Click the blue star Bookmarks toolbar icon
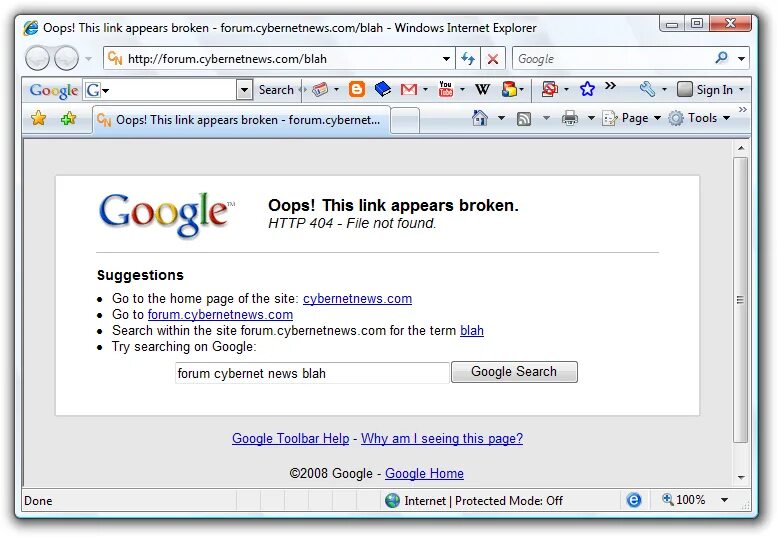 click(587, 89)
